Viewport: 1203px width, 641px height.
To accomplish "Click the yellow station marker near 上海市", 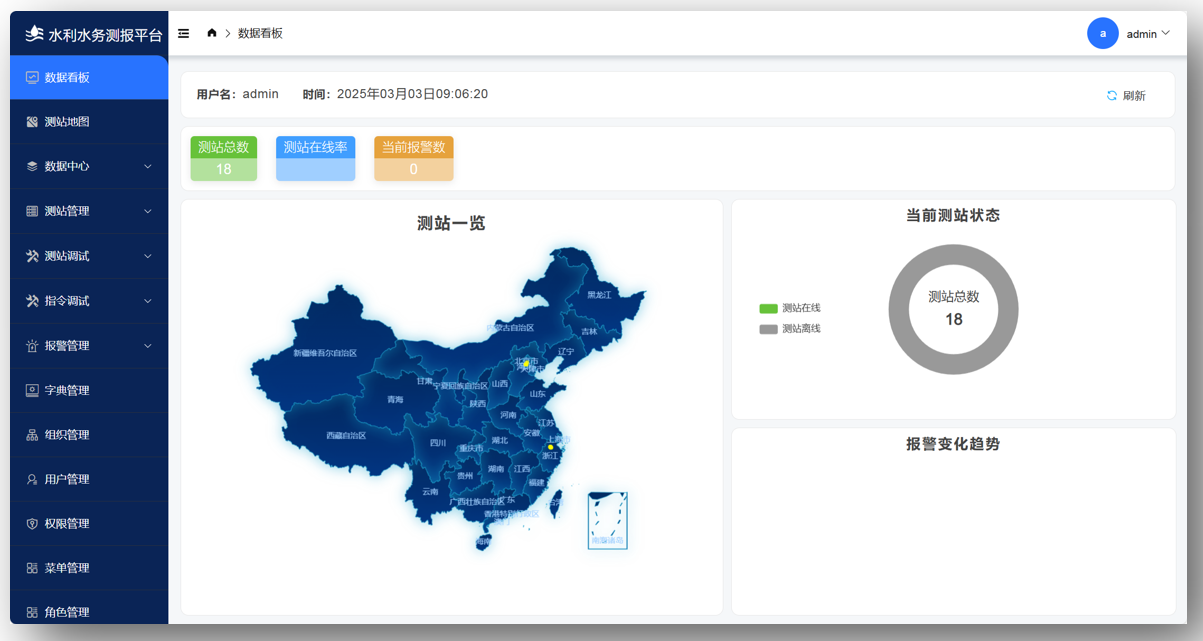I will [x=551, y=447].
